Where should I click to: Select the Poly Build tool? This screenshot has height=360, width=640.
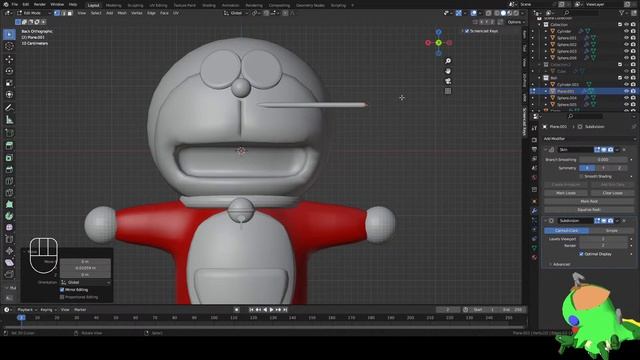[x=9, y=204]
